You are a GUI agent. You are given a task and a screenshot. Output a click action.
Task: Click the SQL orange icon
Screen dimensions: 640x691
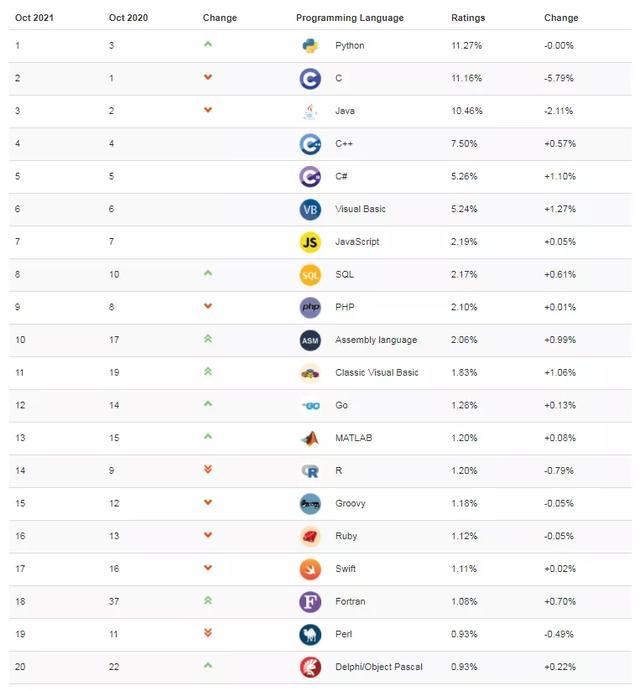310,274
